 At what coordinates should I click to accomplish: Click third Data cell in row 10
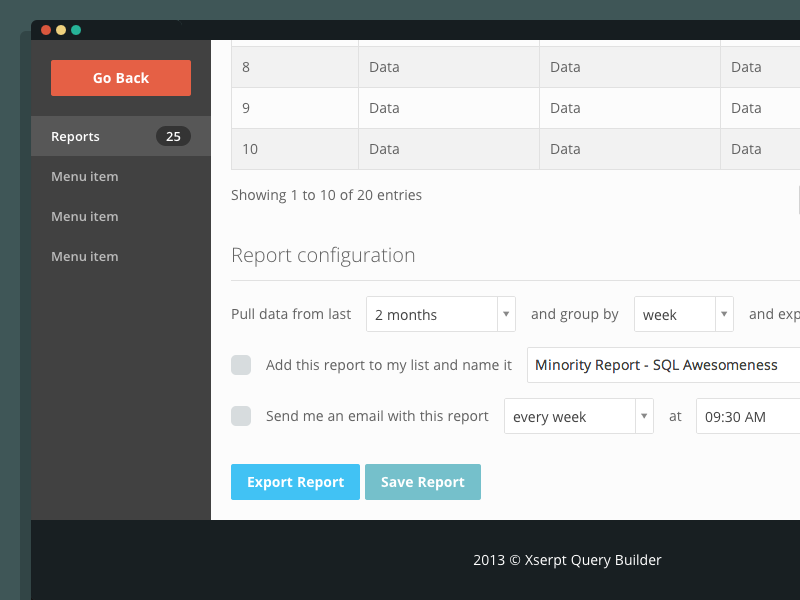point(760,149)
